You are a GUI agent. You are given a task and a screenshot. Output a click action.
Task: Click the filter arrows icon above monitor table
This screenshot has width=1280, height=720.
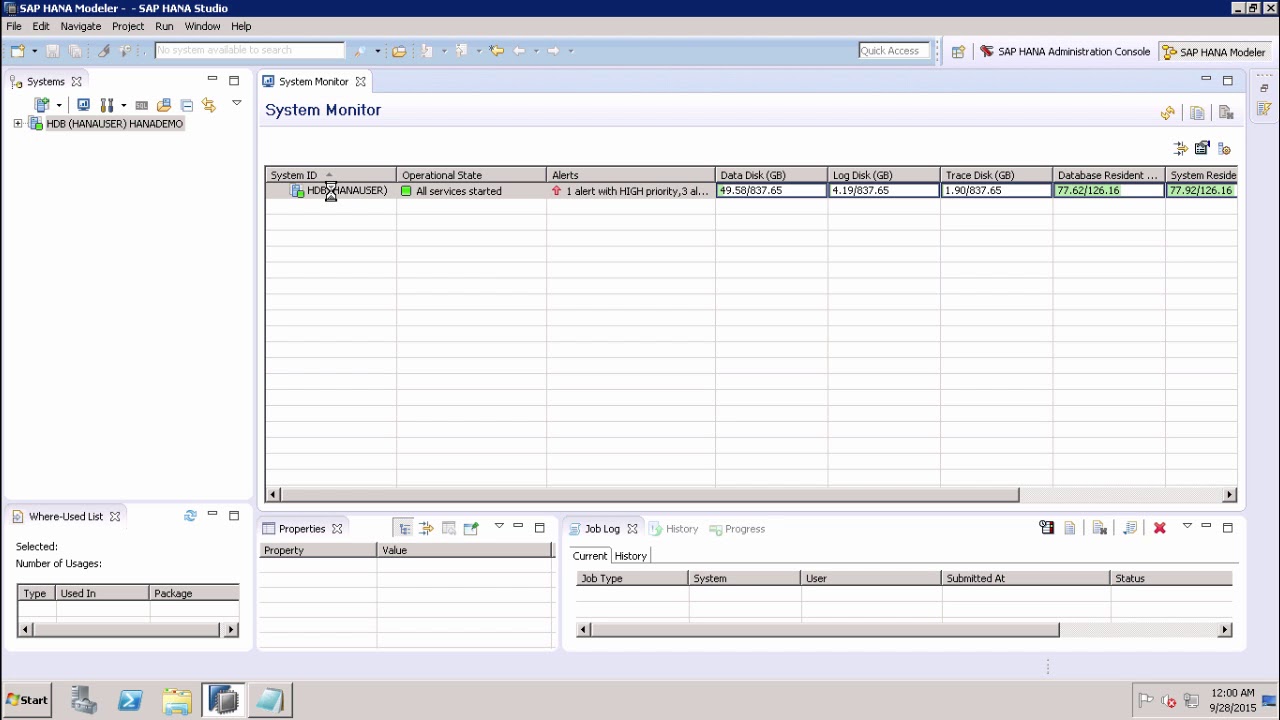[x=1181, y=148]
